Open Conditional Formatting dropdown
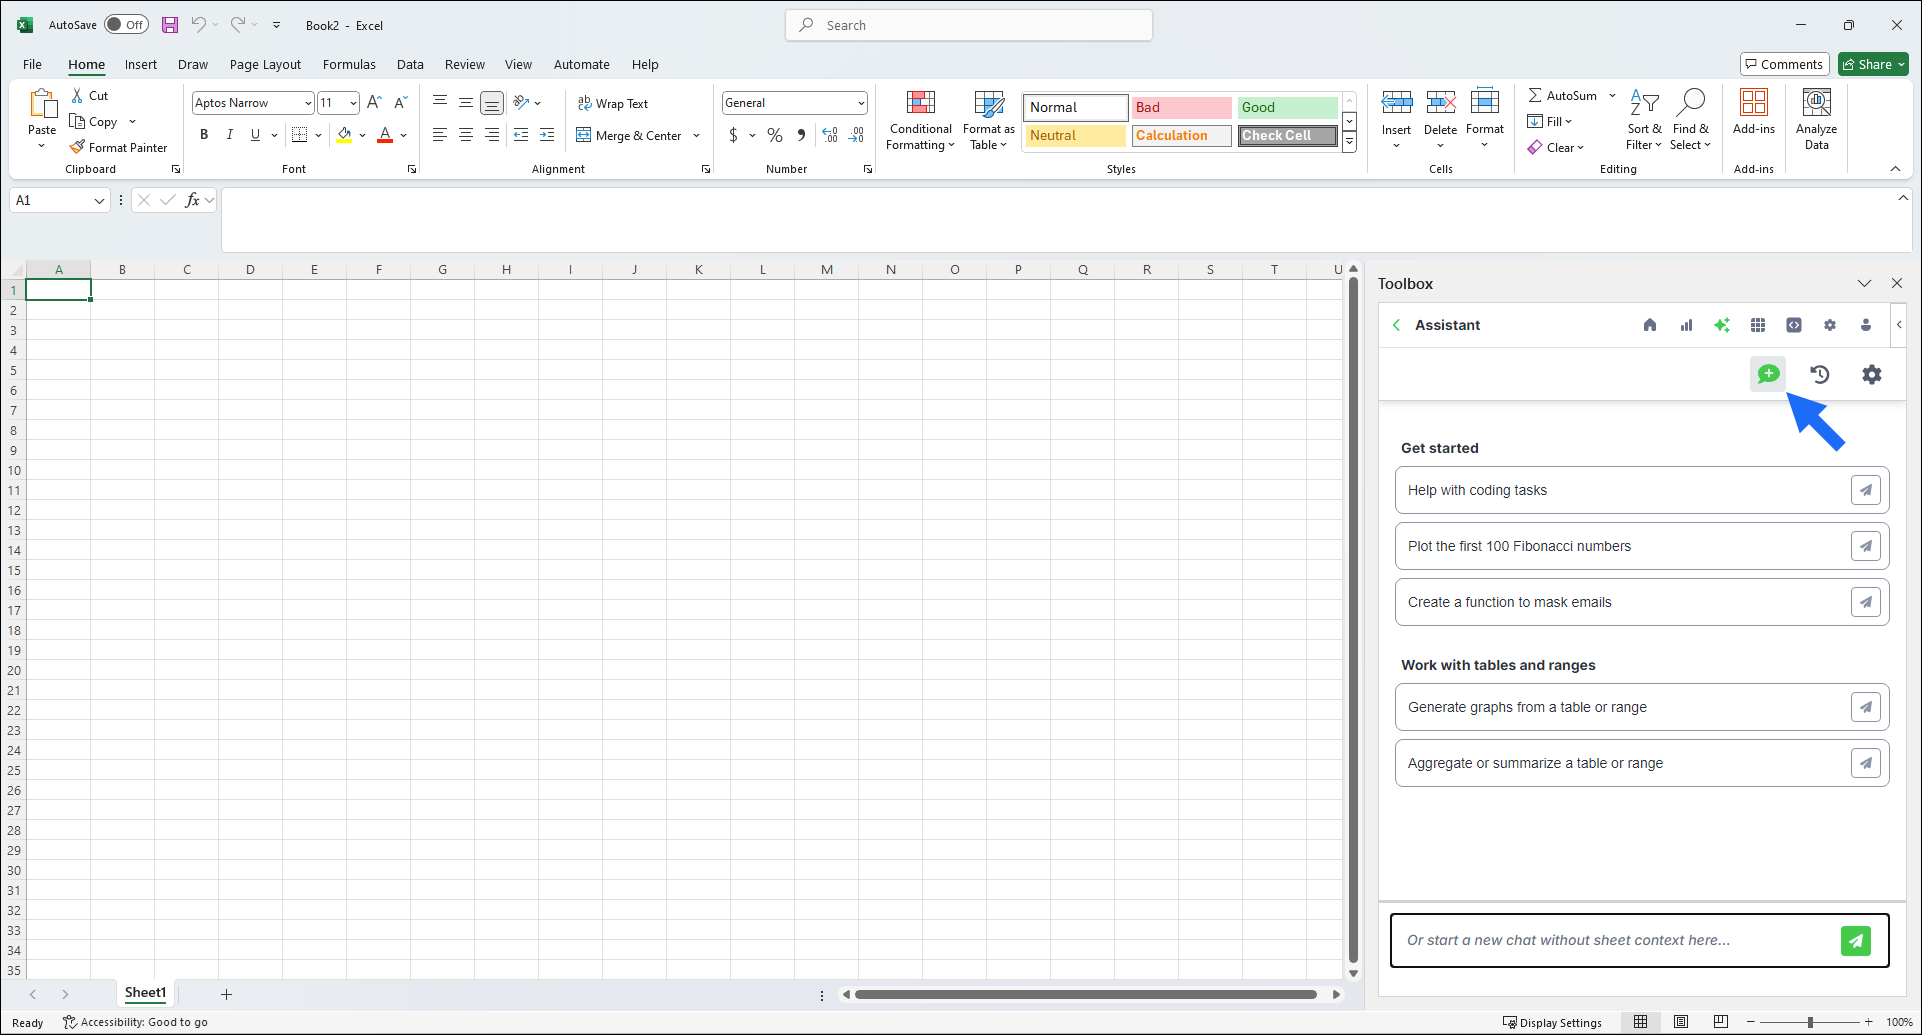 [920, 120]
